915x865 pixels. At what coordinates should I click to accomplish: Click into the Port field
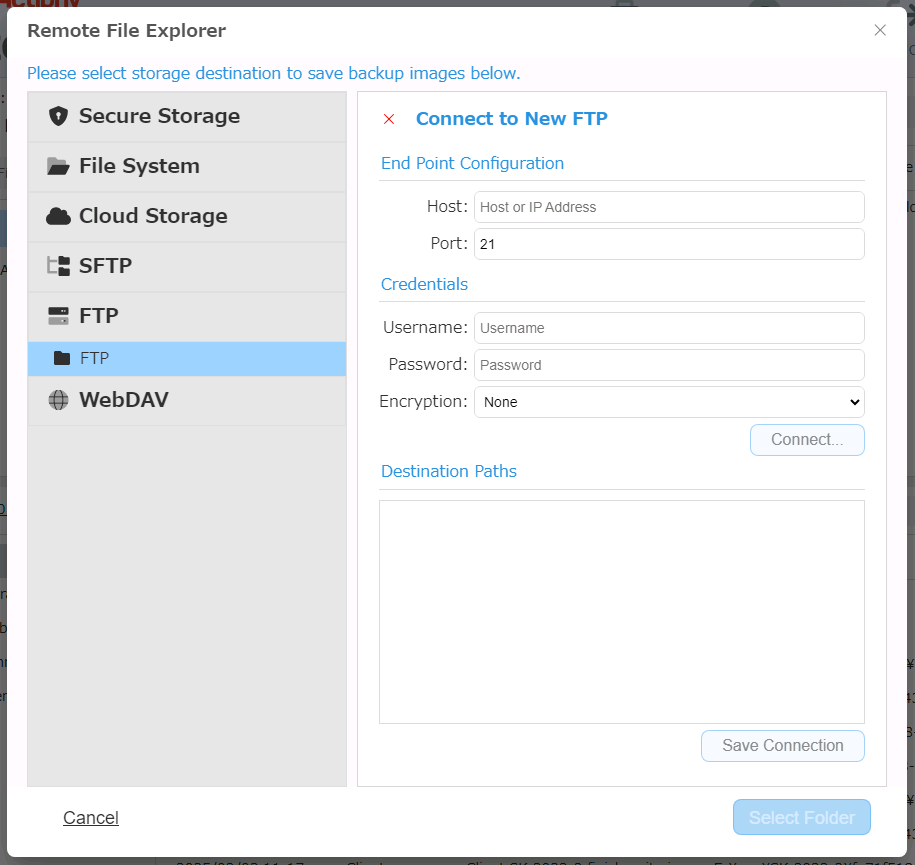pyautogui.click(x=669, y=244)
